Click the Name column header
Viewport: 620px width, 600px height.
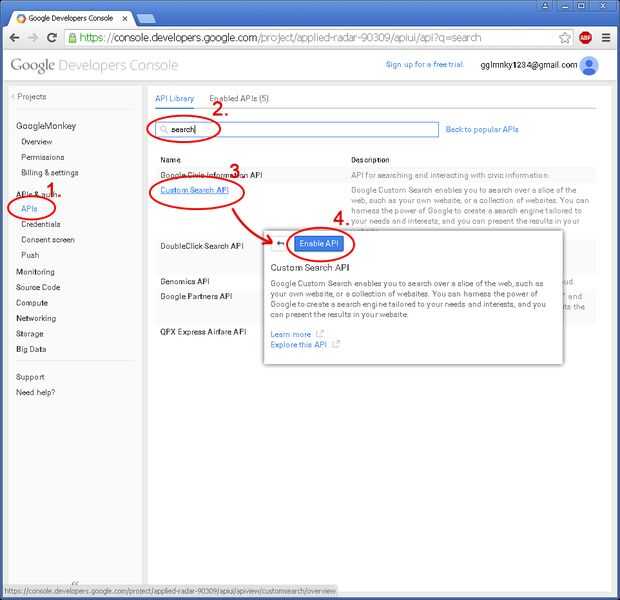pos(170,160)
